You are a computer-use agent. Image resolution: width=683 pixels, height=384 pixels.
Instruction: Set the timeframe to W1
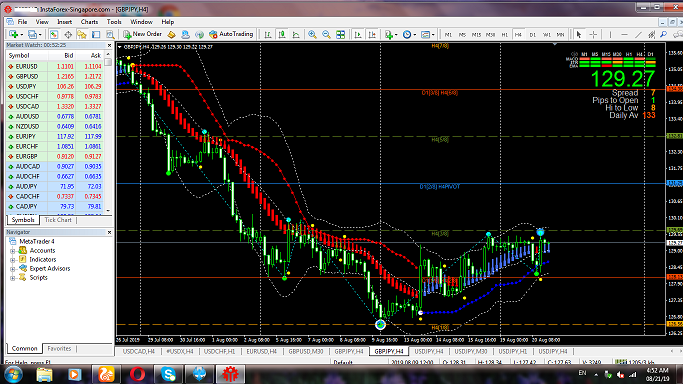pyautogui.click(x=546, y=34)
